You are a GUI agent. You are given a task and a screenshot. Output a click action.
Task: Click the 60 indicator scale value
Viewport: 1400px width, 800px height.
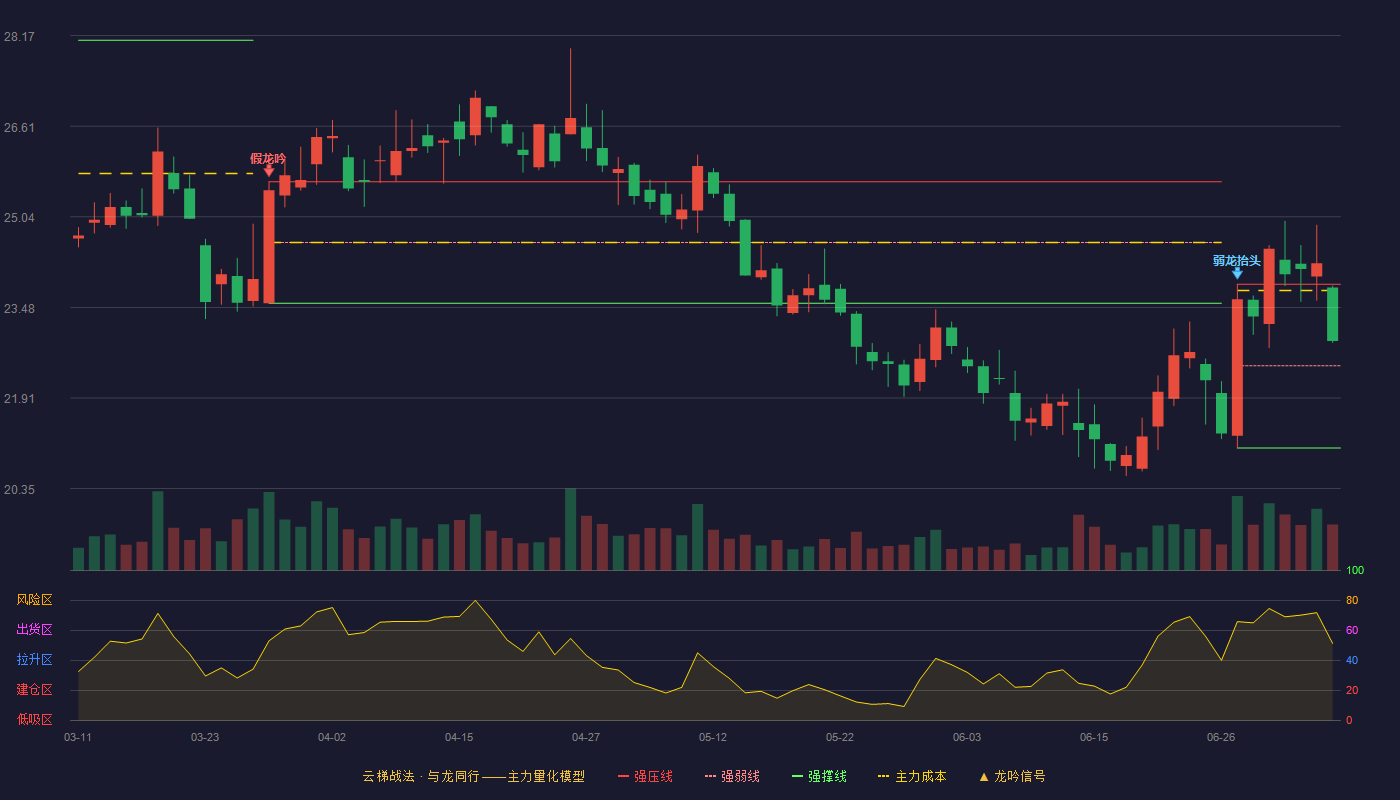1352,630
